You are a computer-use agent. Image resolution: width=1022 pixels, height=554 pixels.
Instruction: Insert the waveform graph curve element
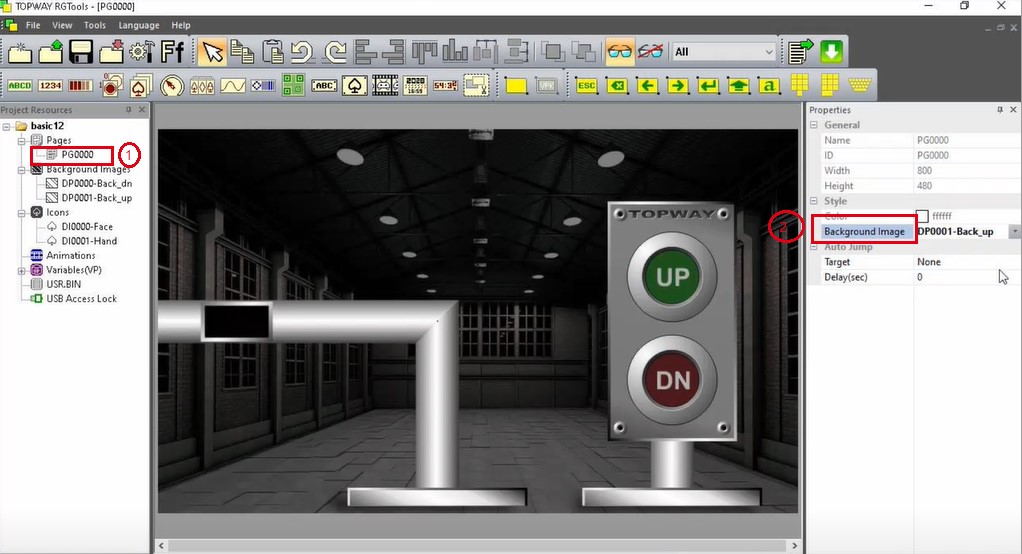tap(233, 86)
